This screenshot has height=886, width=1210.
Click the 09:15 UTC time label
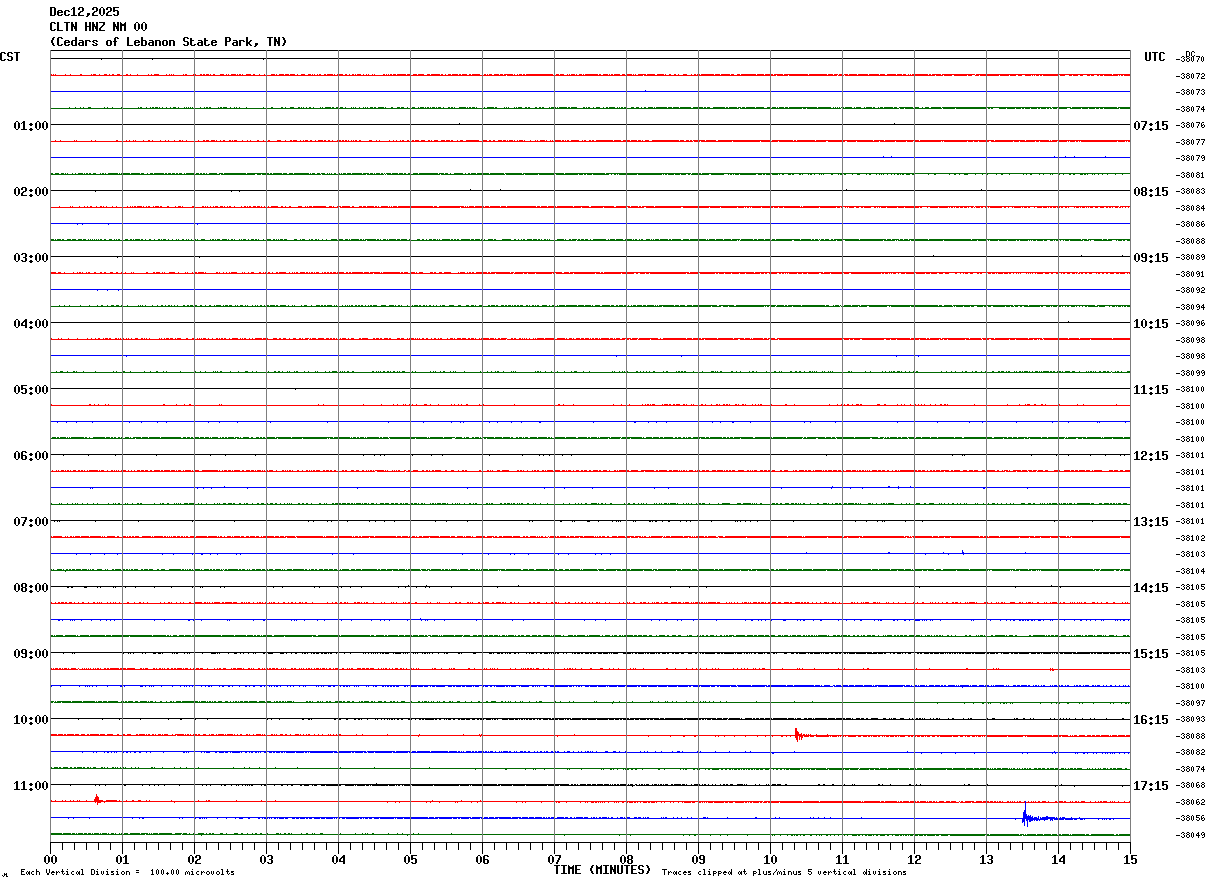coord(1150,257)
